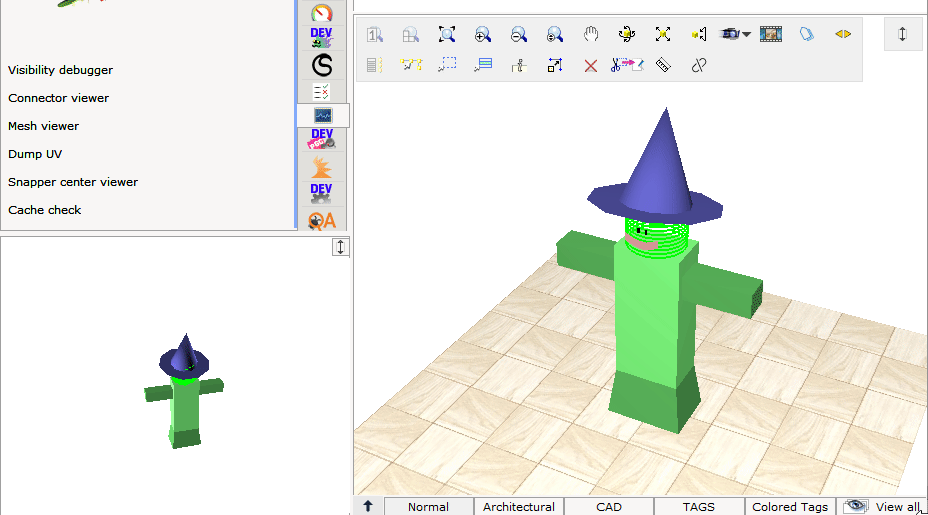Image resolution: width=928 pixels, height=515 pixels.
Task: Select the dashed rectangle selection tool
Action: click(447, 65)
